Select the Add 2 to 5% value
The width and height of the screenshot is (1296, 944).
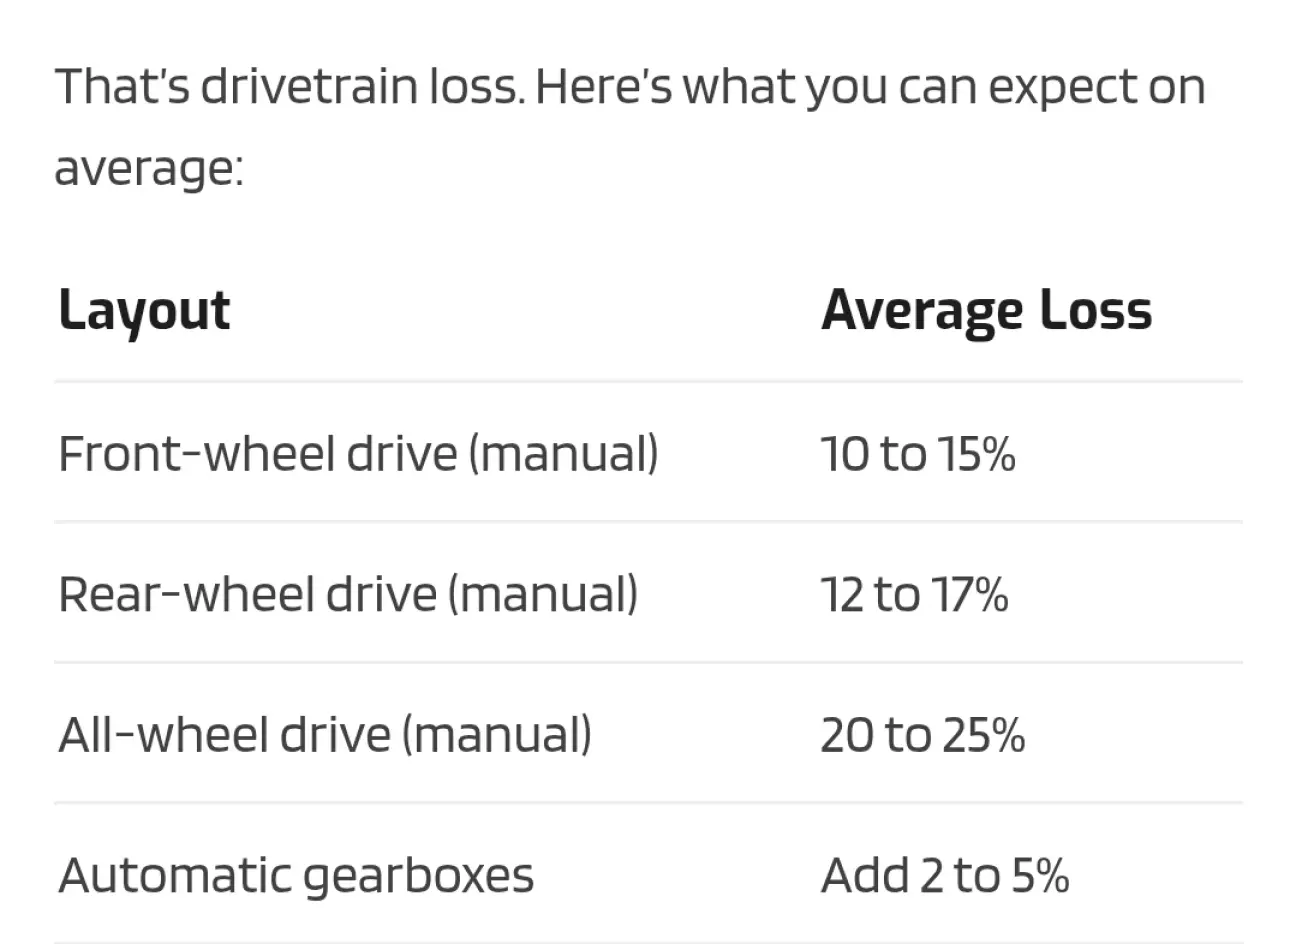(x=945, y=876)
